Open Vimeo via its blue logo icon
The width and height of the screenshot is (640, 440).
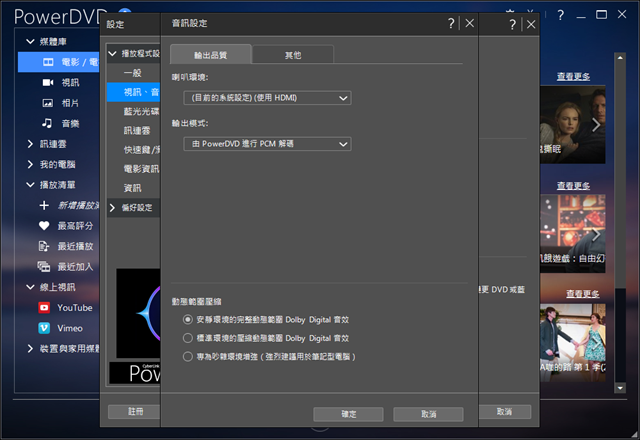[x=44, y=328]
